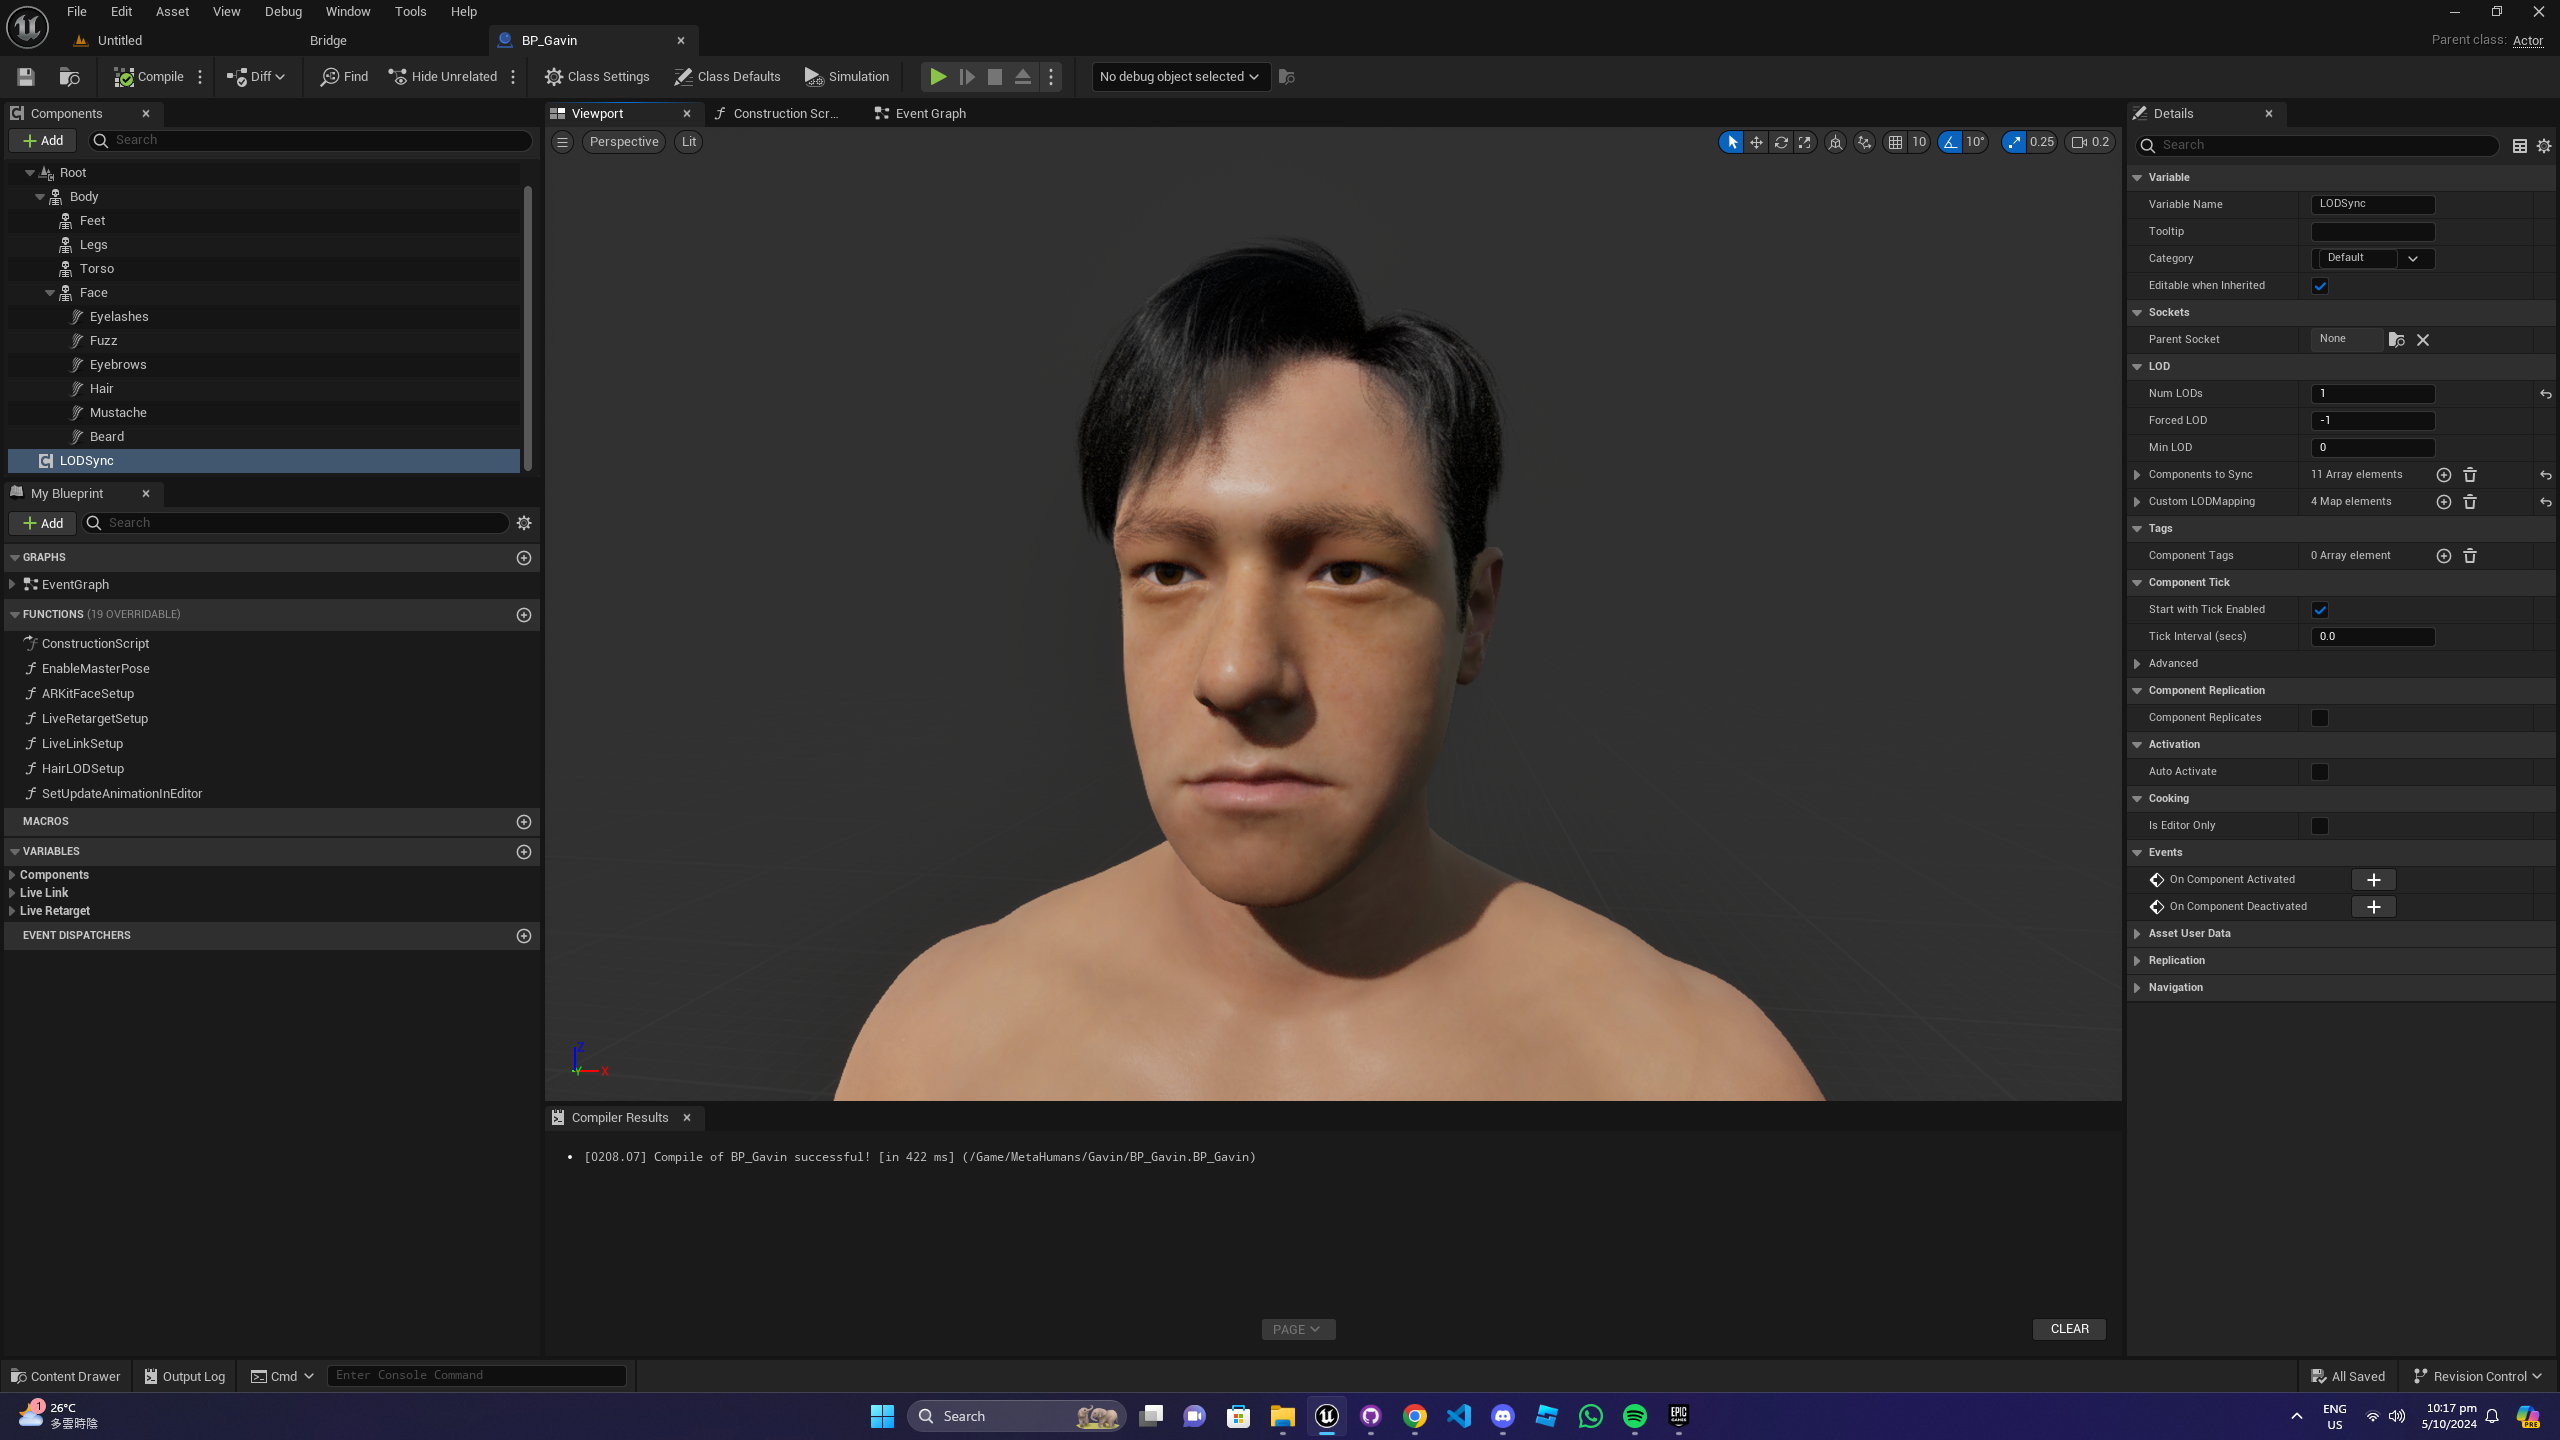
Task: Uncheck Editable when Inherited checkbox
Action: click(2320, 286)
